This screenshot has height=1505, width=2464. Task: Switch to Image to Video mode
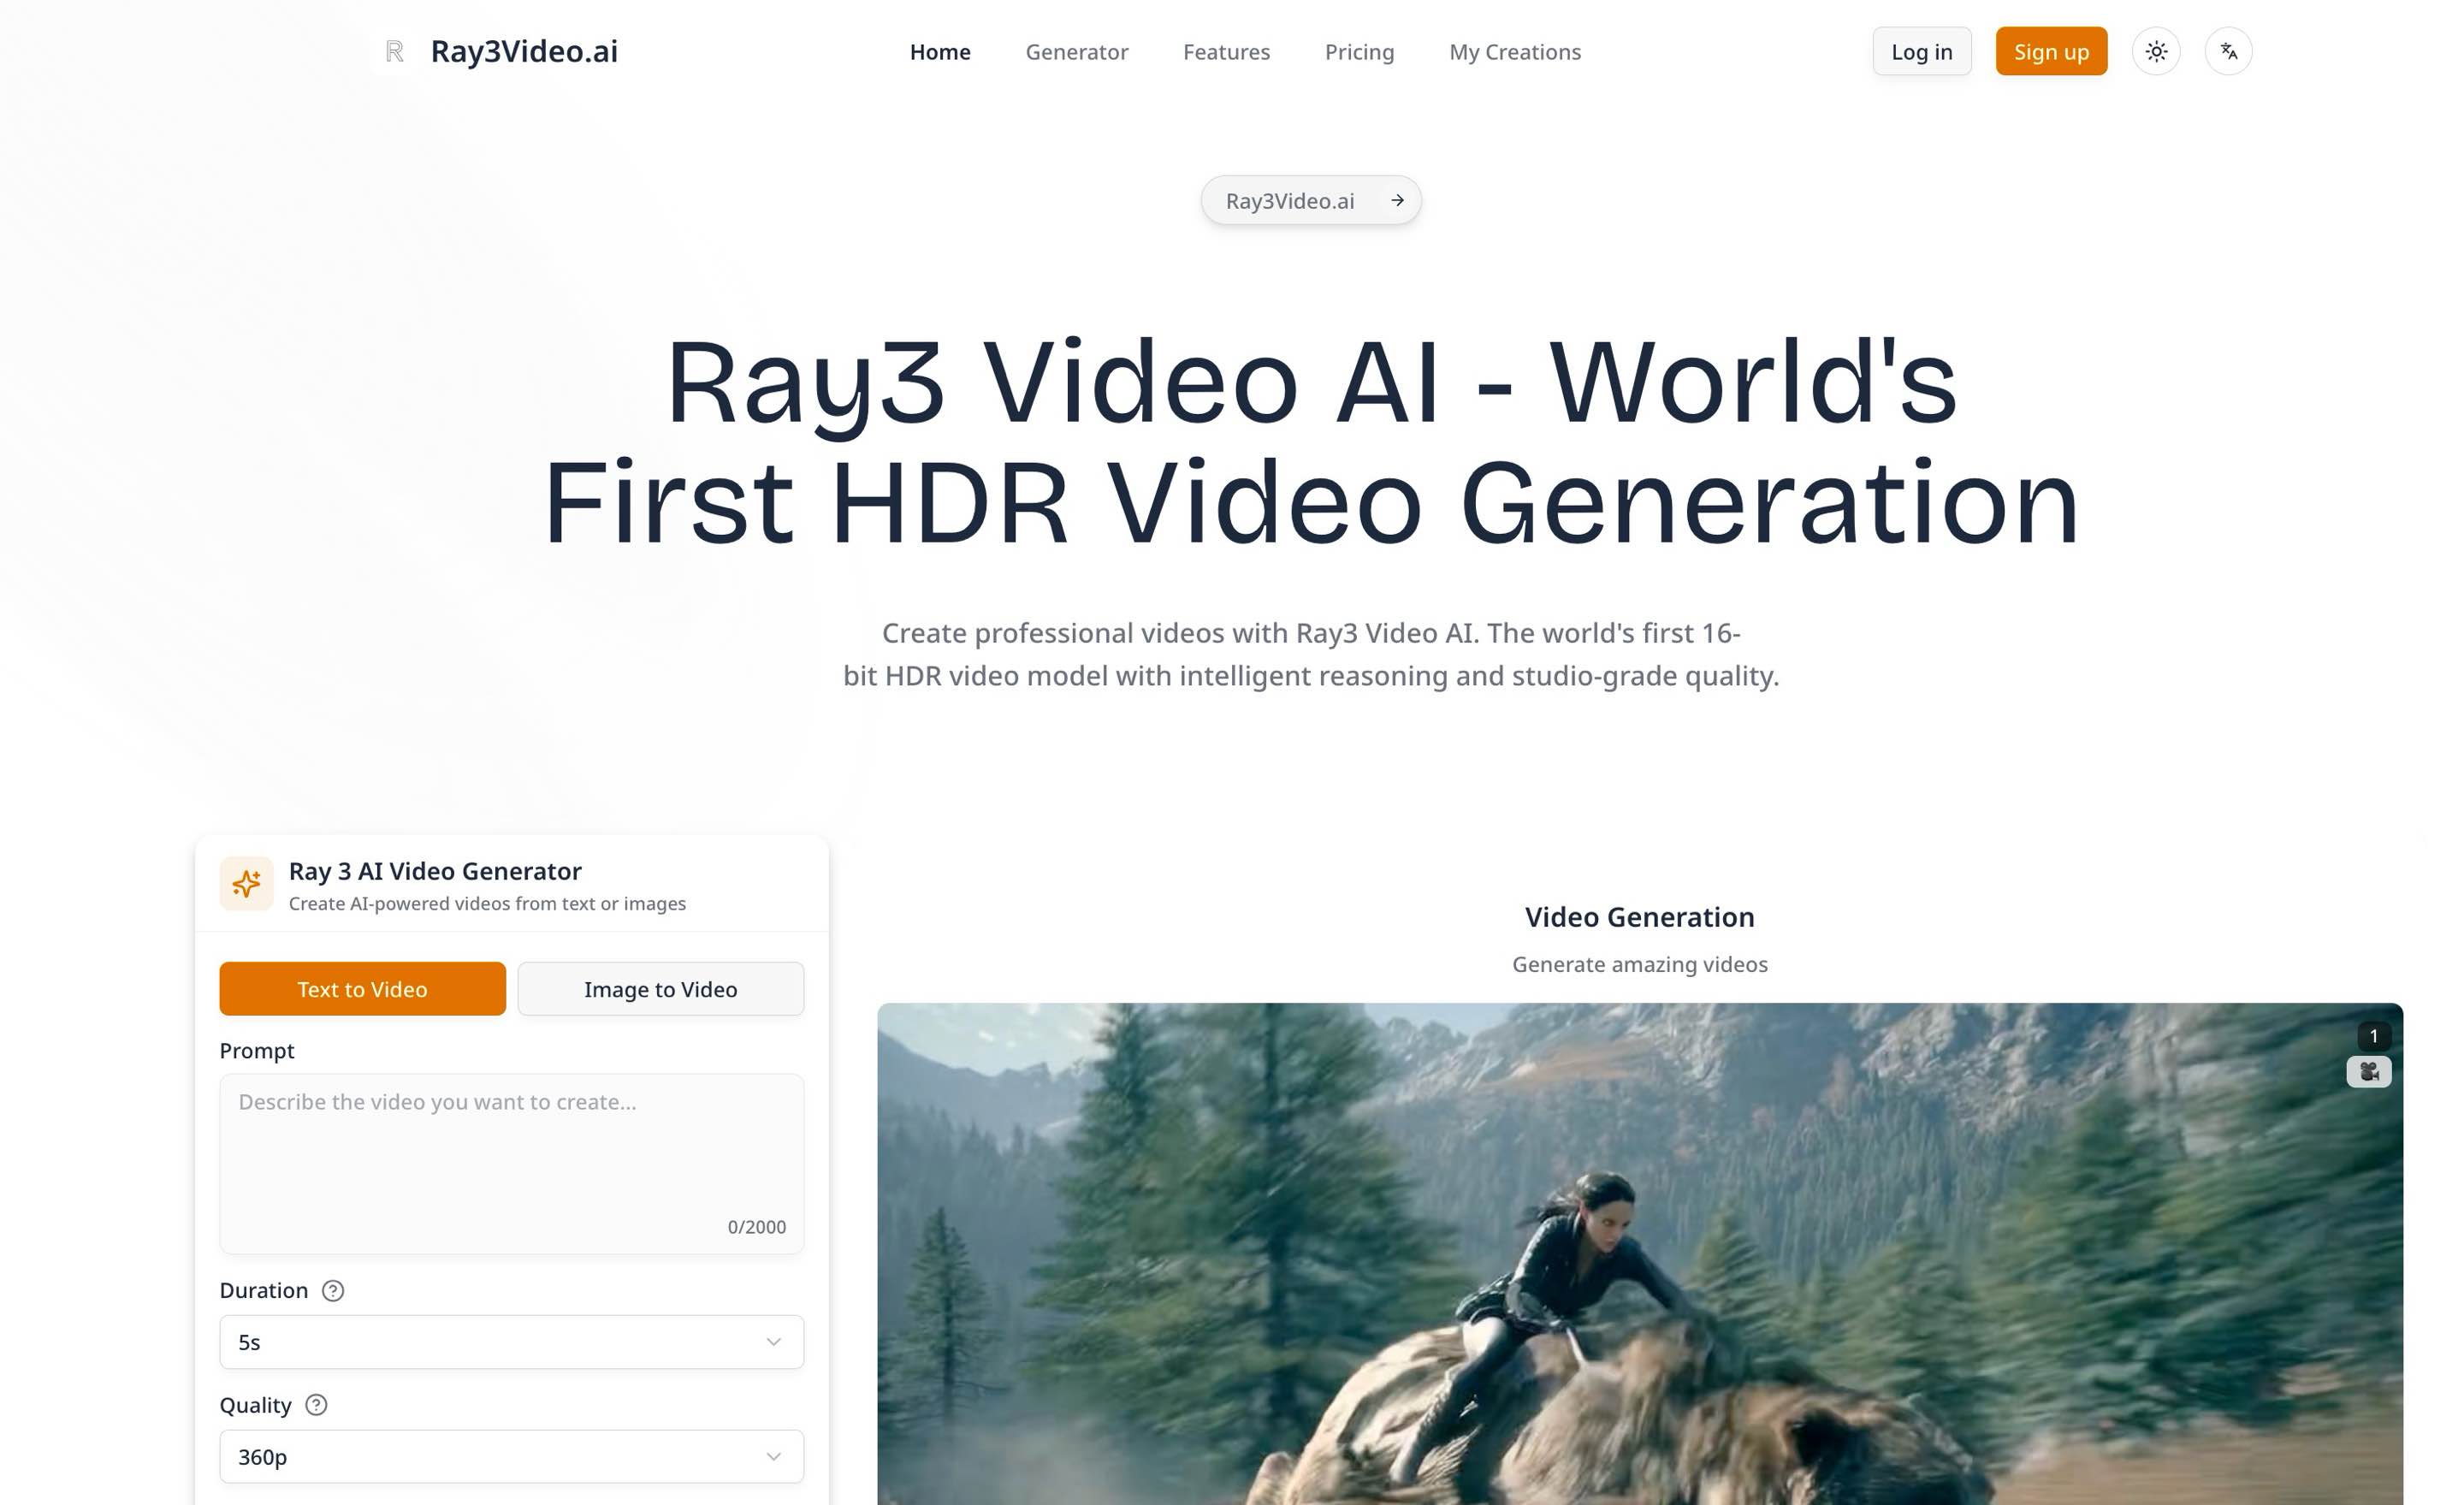[660, 988]
